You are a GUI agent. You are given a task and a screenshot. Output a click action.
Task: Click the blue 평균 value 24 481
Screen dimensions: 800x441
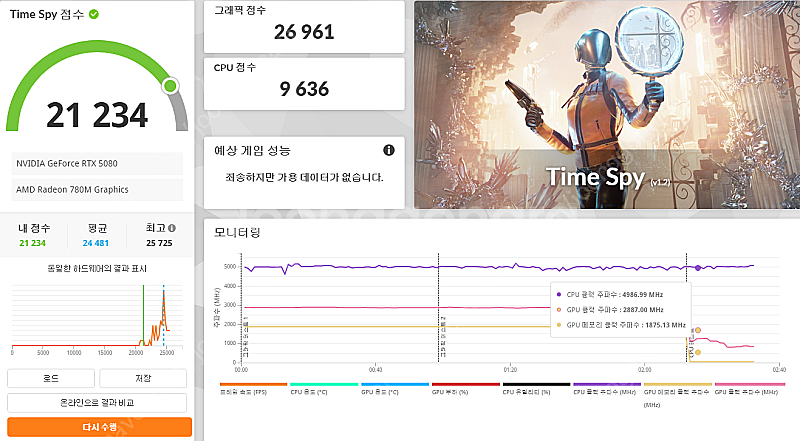point(95,243)
